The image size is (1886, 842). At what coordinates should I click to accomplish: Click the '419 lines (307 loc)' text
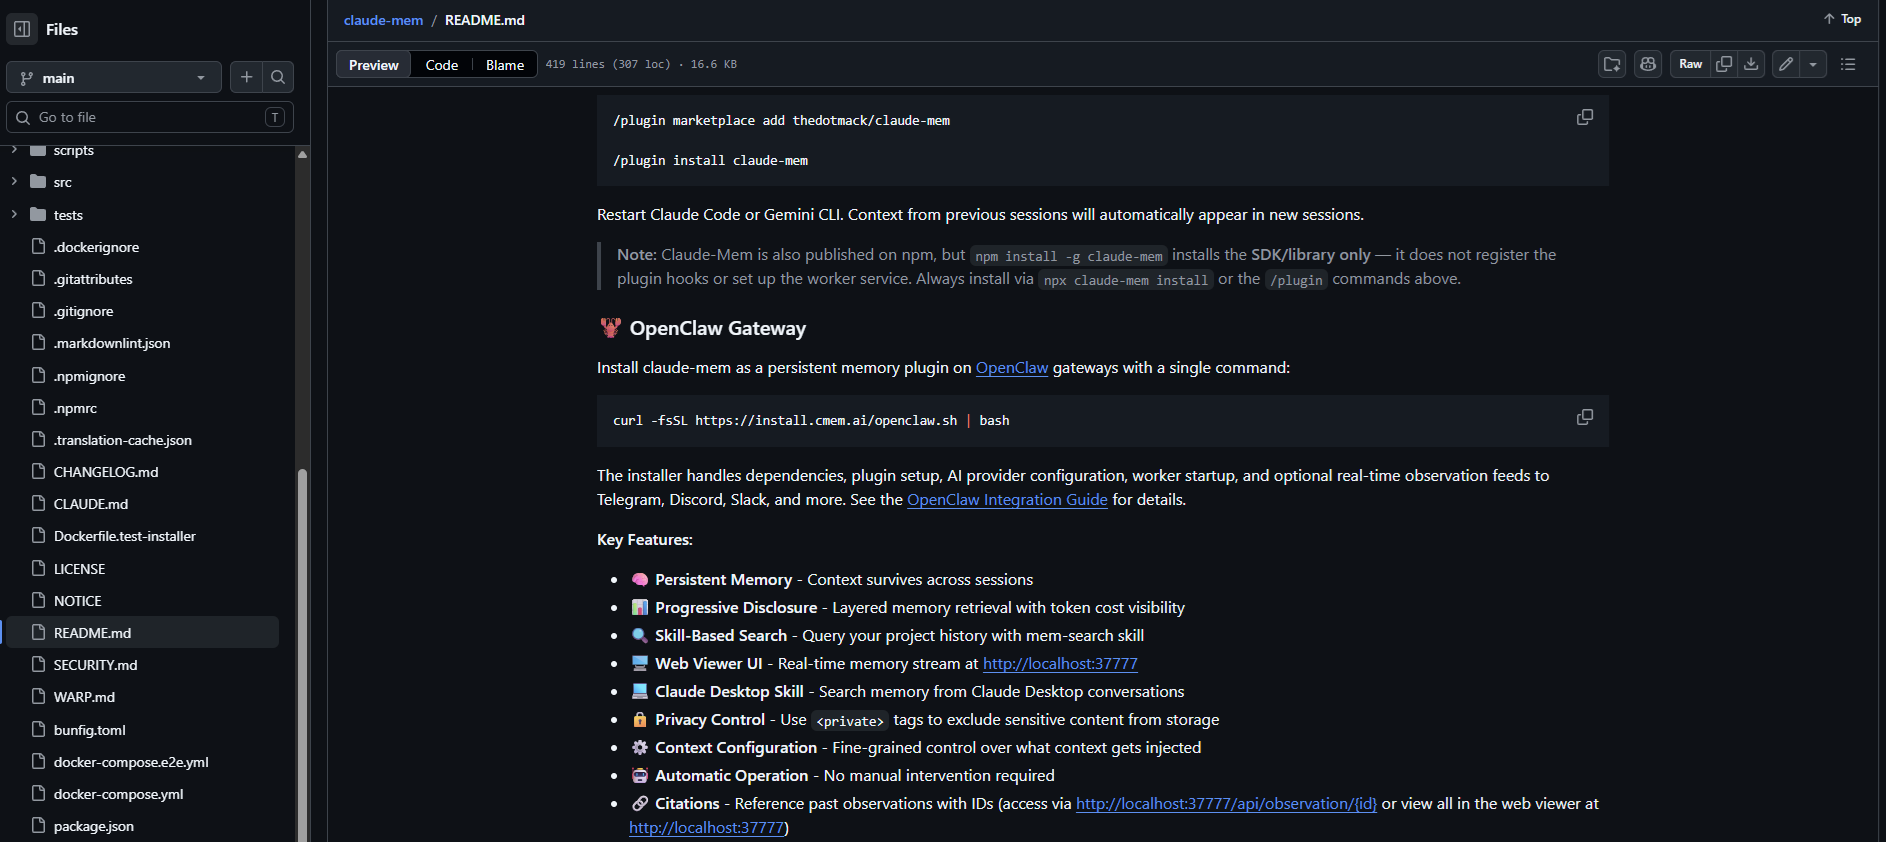(608, 64)
